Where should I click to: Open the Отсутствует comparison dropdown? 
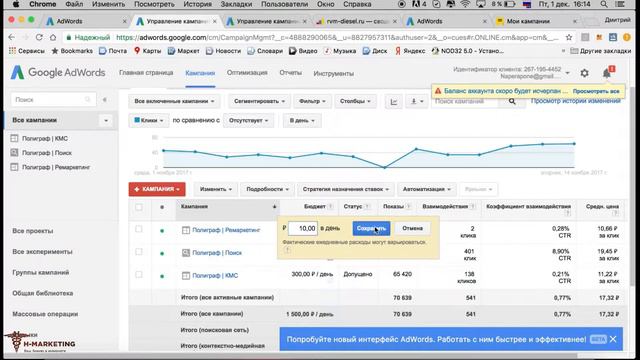(x=248, y=120)
